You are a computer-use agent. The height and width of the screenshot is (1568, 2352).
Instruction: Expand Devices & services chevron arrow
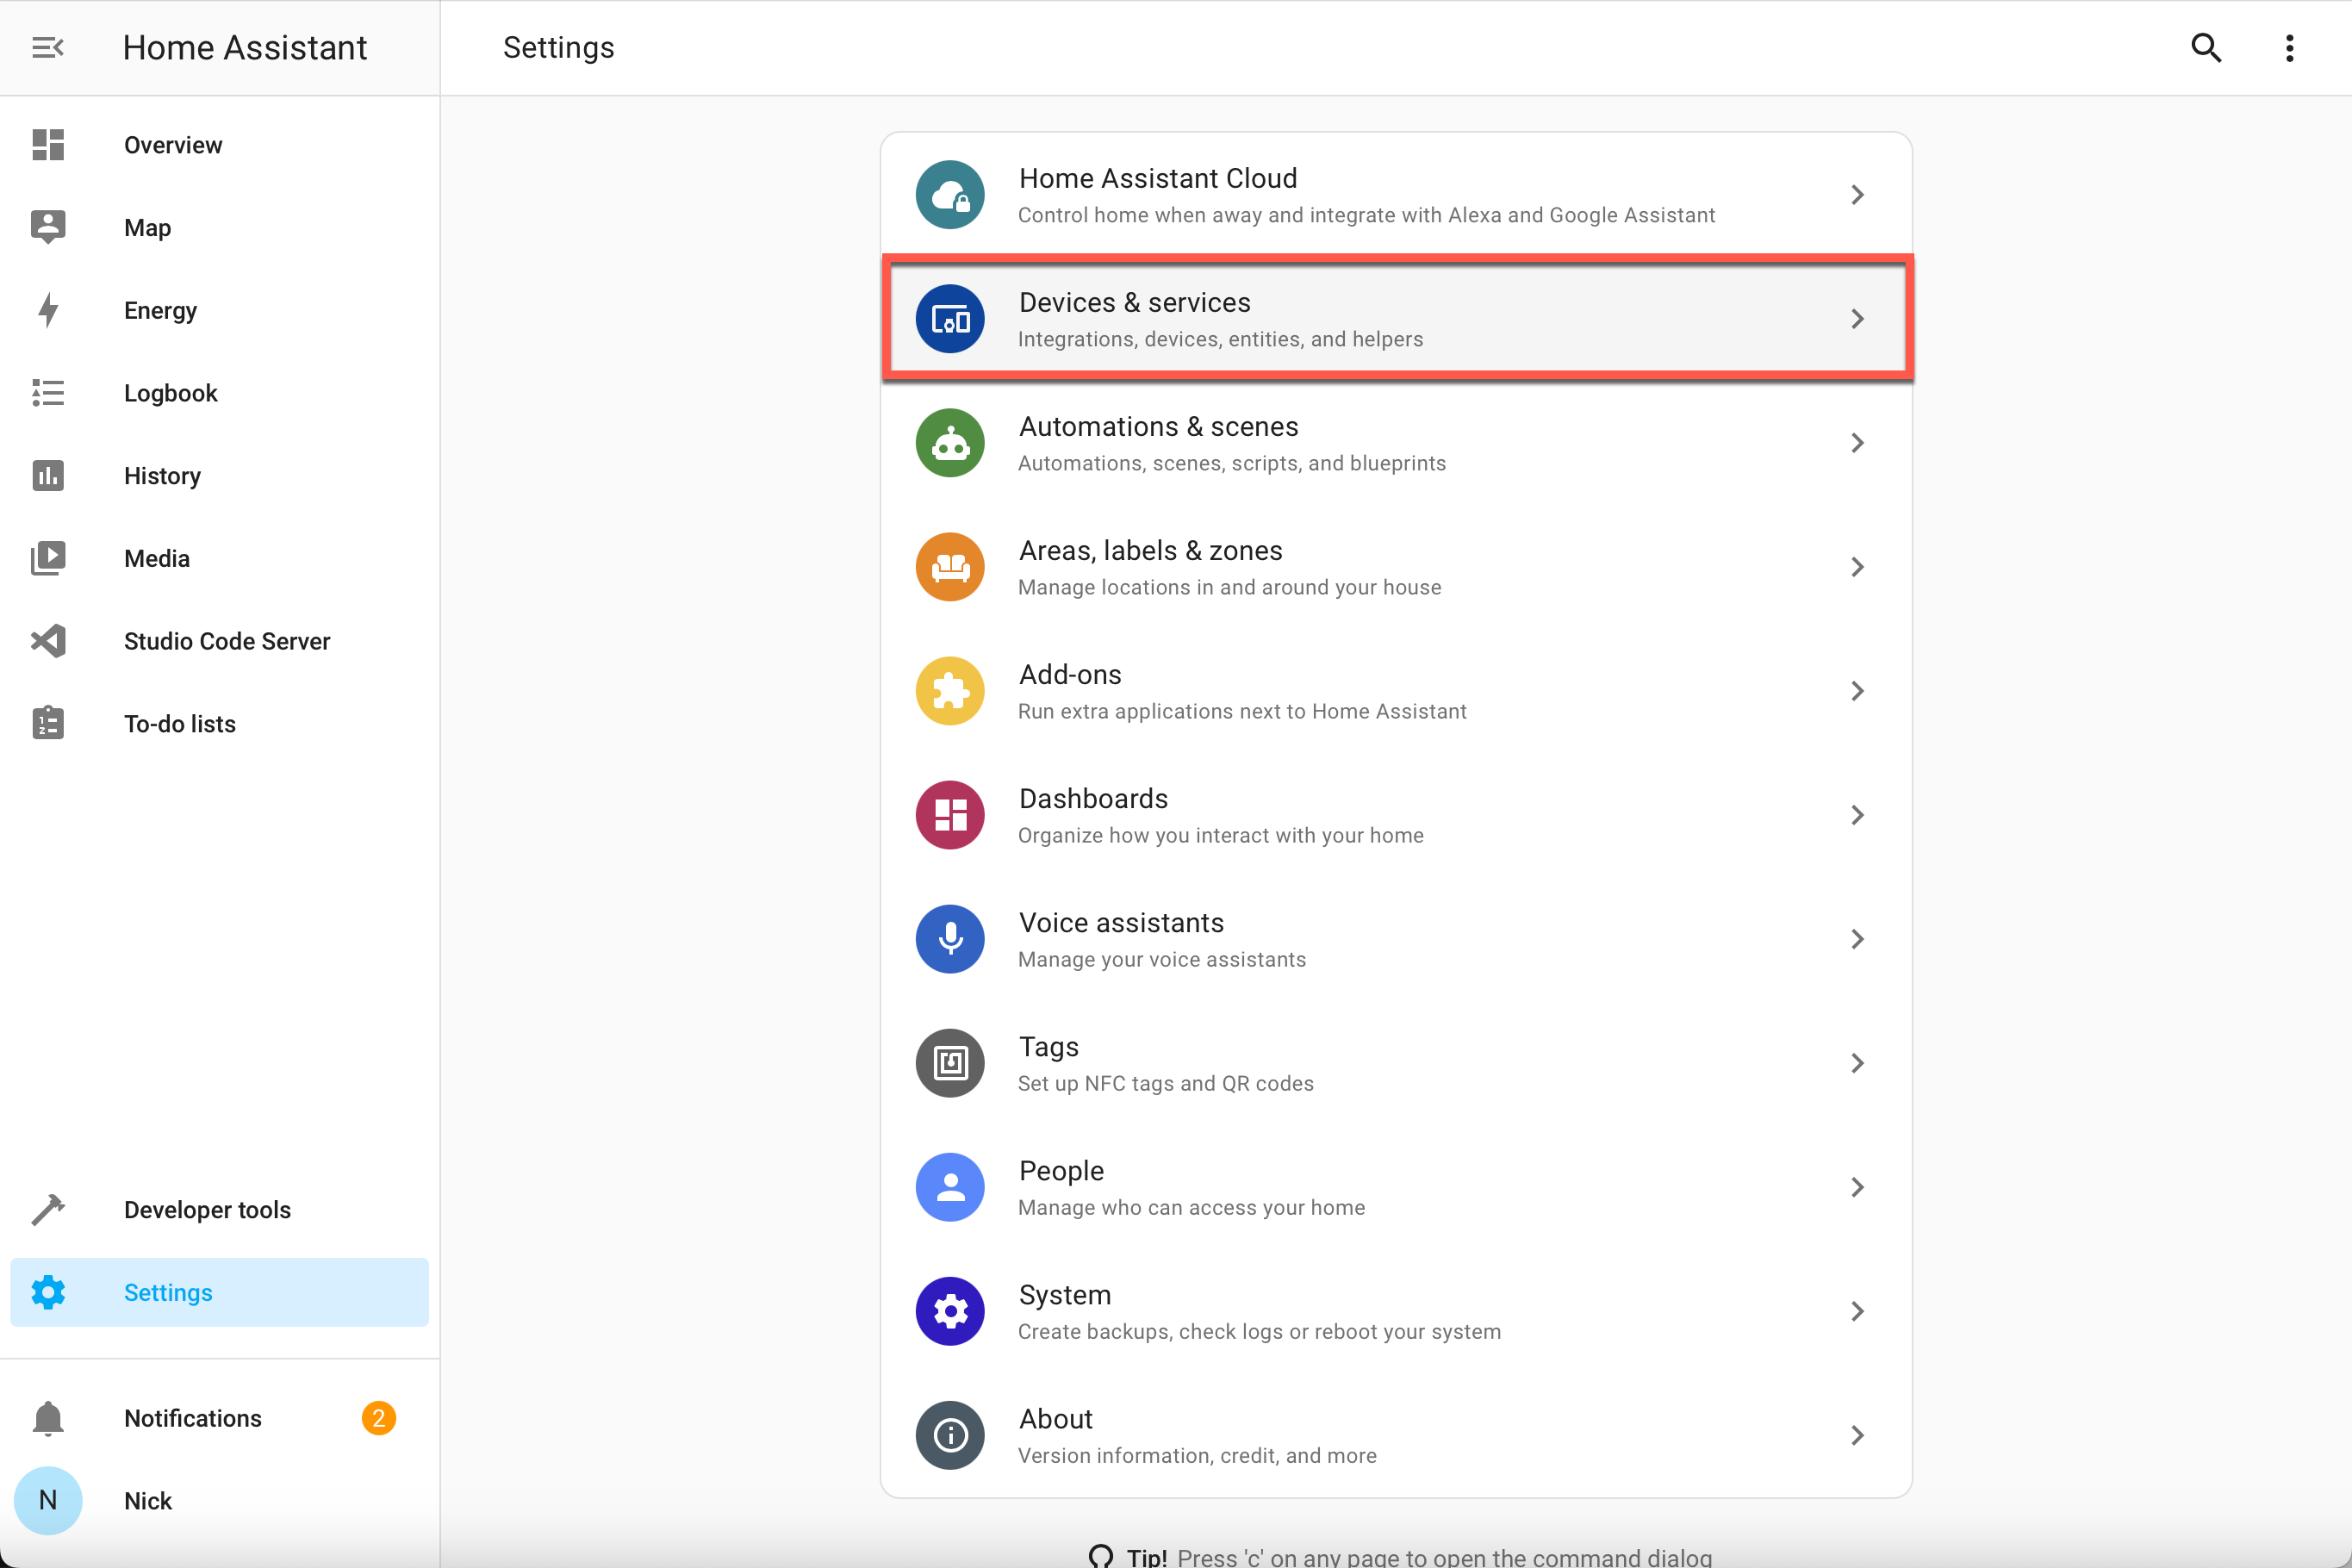pos(1856,319)
